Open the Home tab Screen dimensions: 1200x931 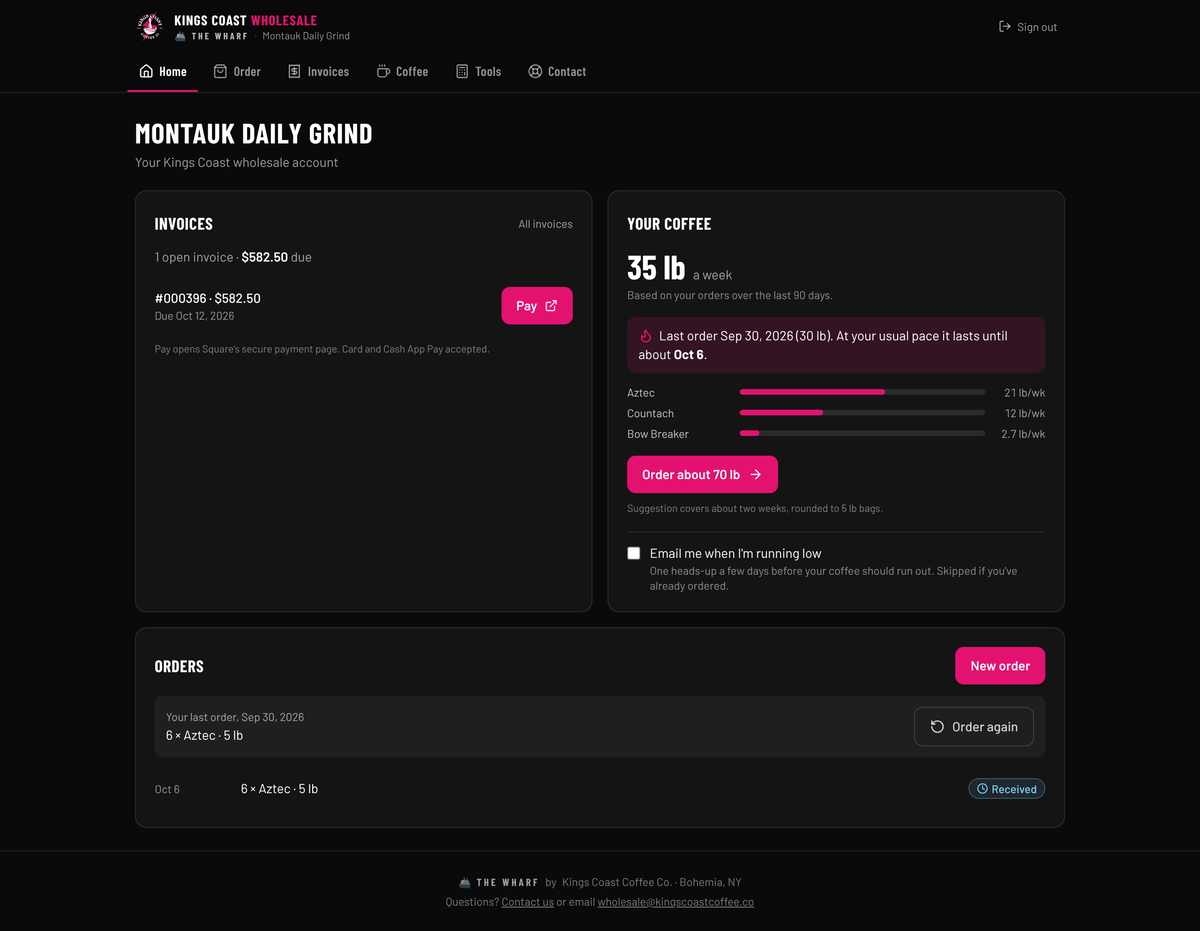click(x=163, y=71)
